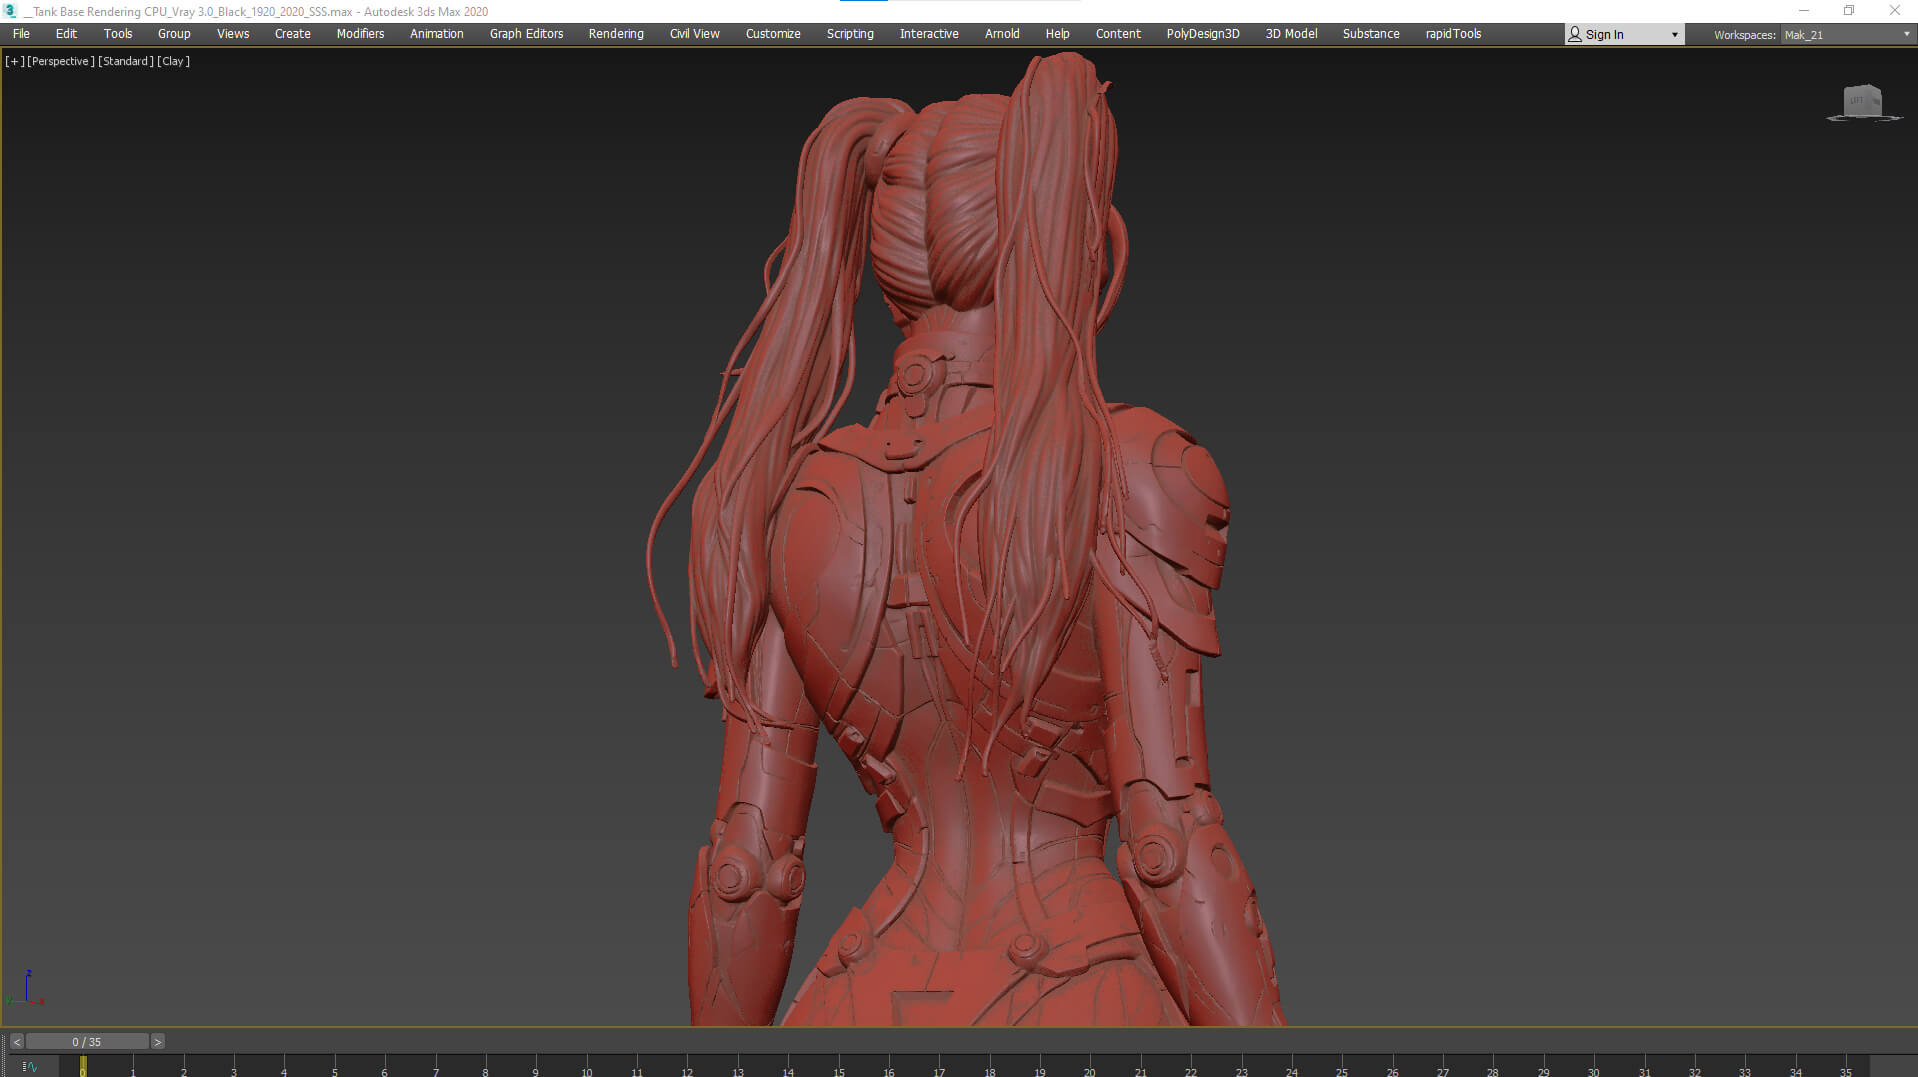
Task: Open the Animation menu
Action: click(437, 34)
